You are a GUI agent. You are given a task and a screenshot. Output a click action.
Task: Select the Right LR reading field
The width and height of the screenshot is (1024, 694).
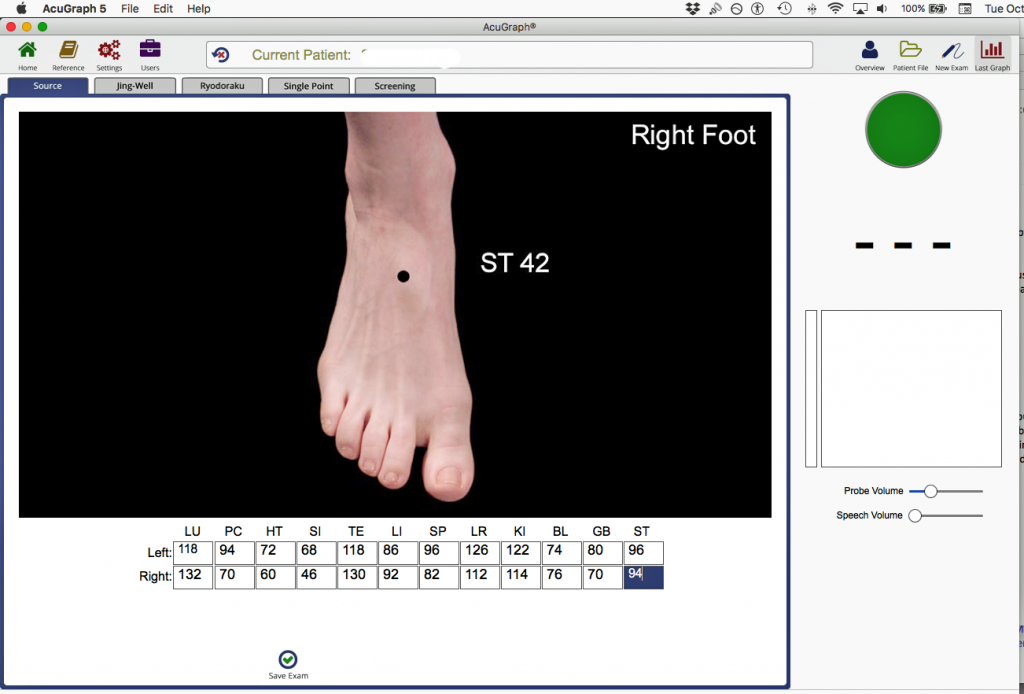(480, 577)
